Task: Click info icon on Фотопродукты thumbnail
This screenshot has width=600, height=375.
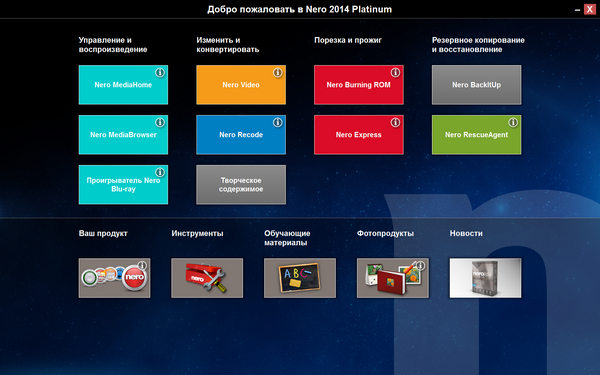Action: pos(421,265)
